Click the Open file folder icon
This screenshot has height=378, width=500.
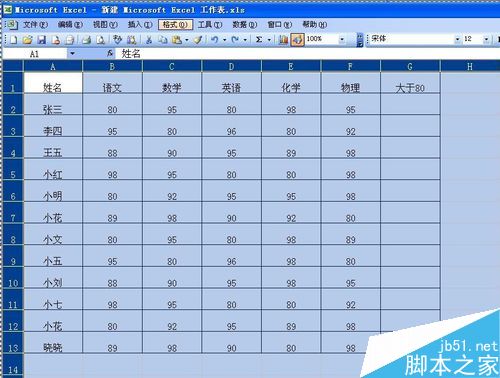28,40
